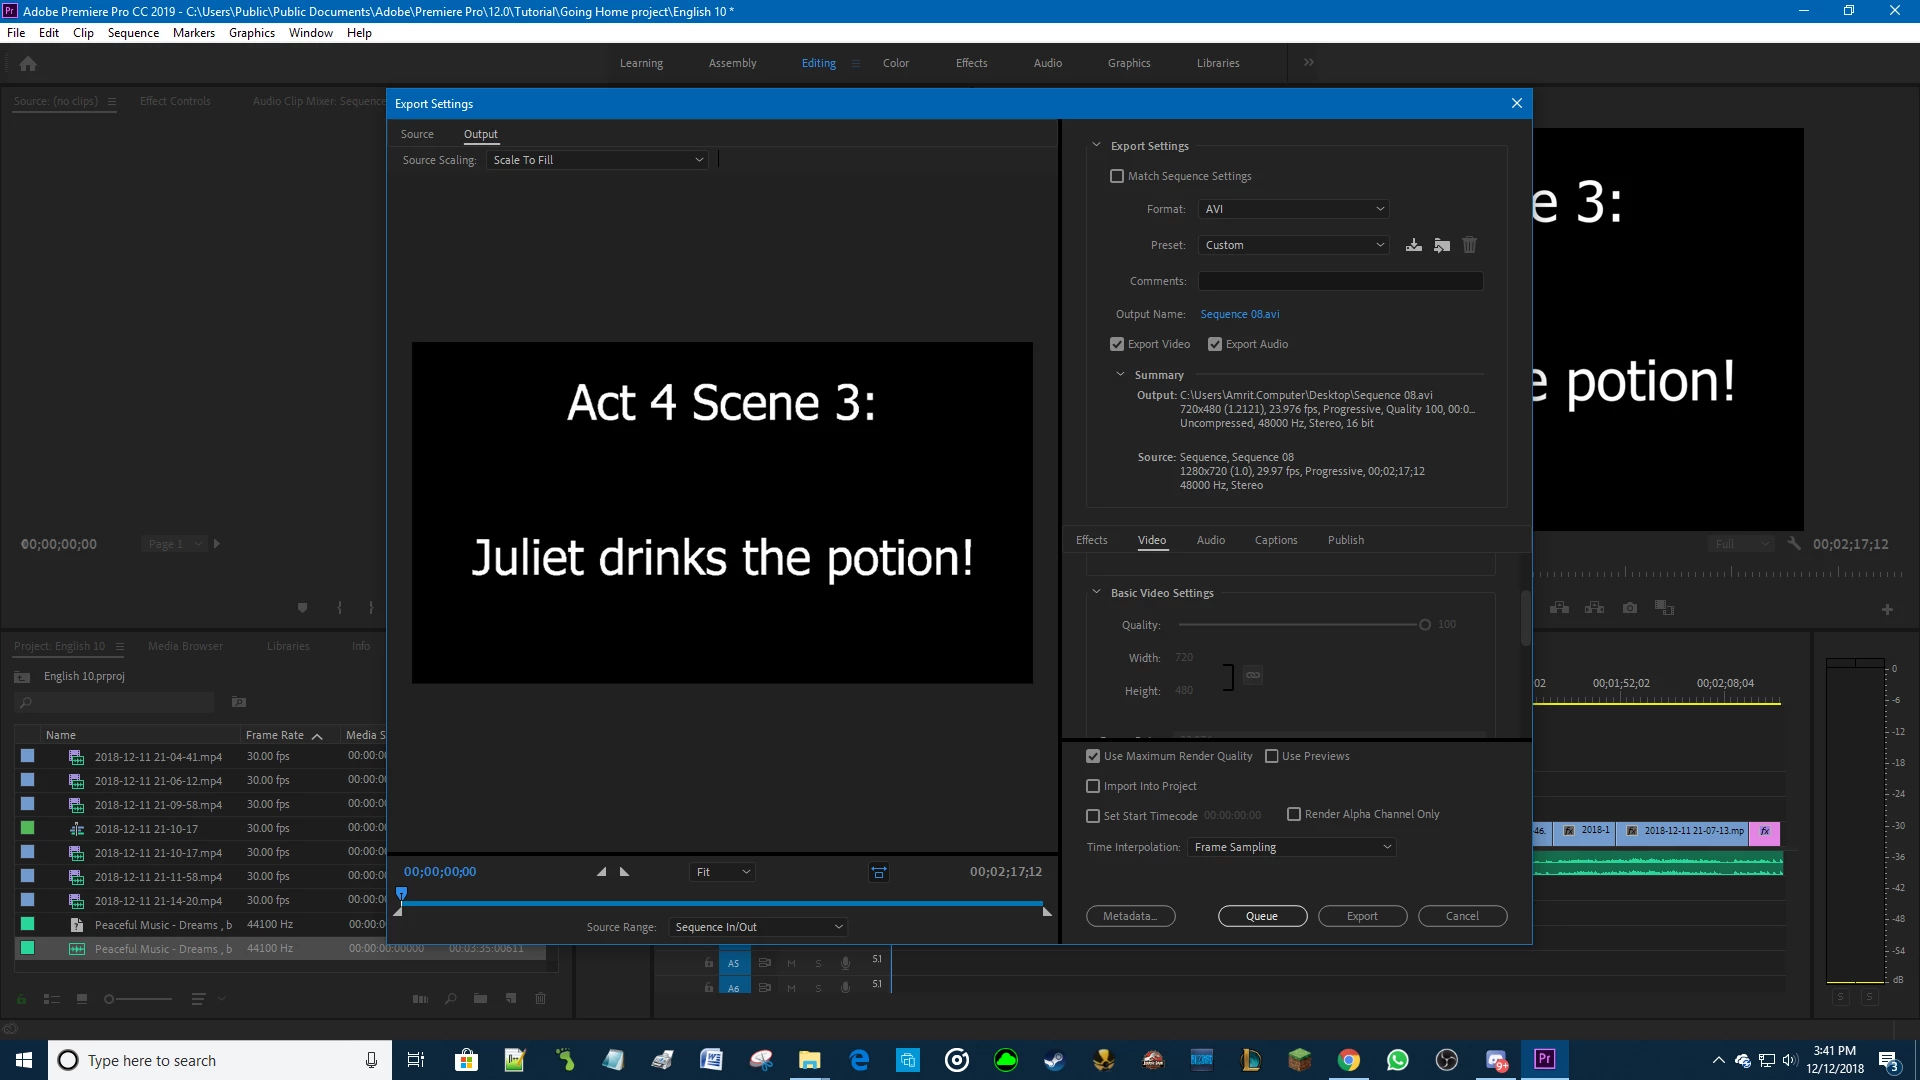Switch to the Source tab

click(417, 134)
